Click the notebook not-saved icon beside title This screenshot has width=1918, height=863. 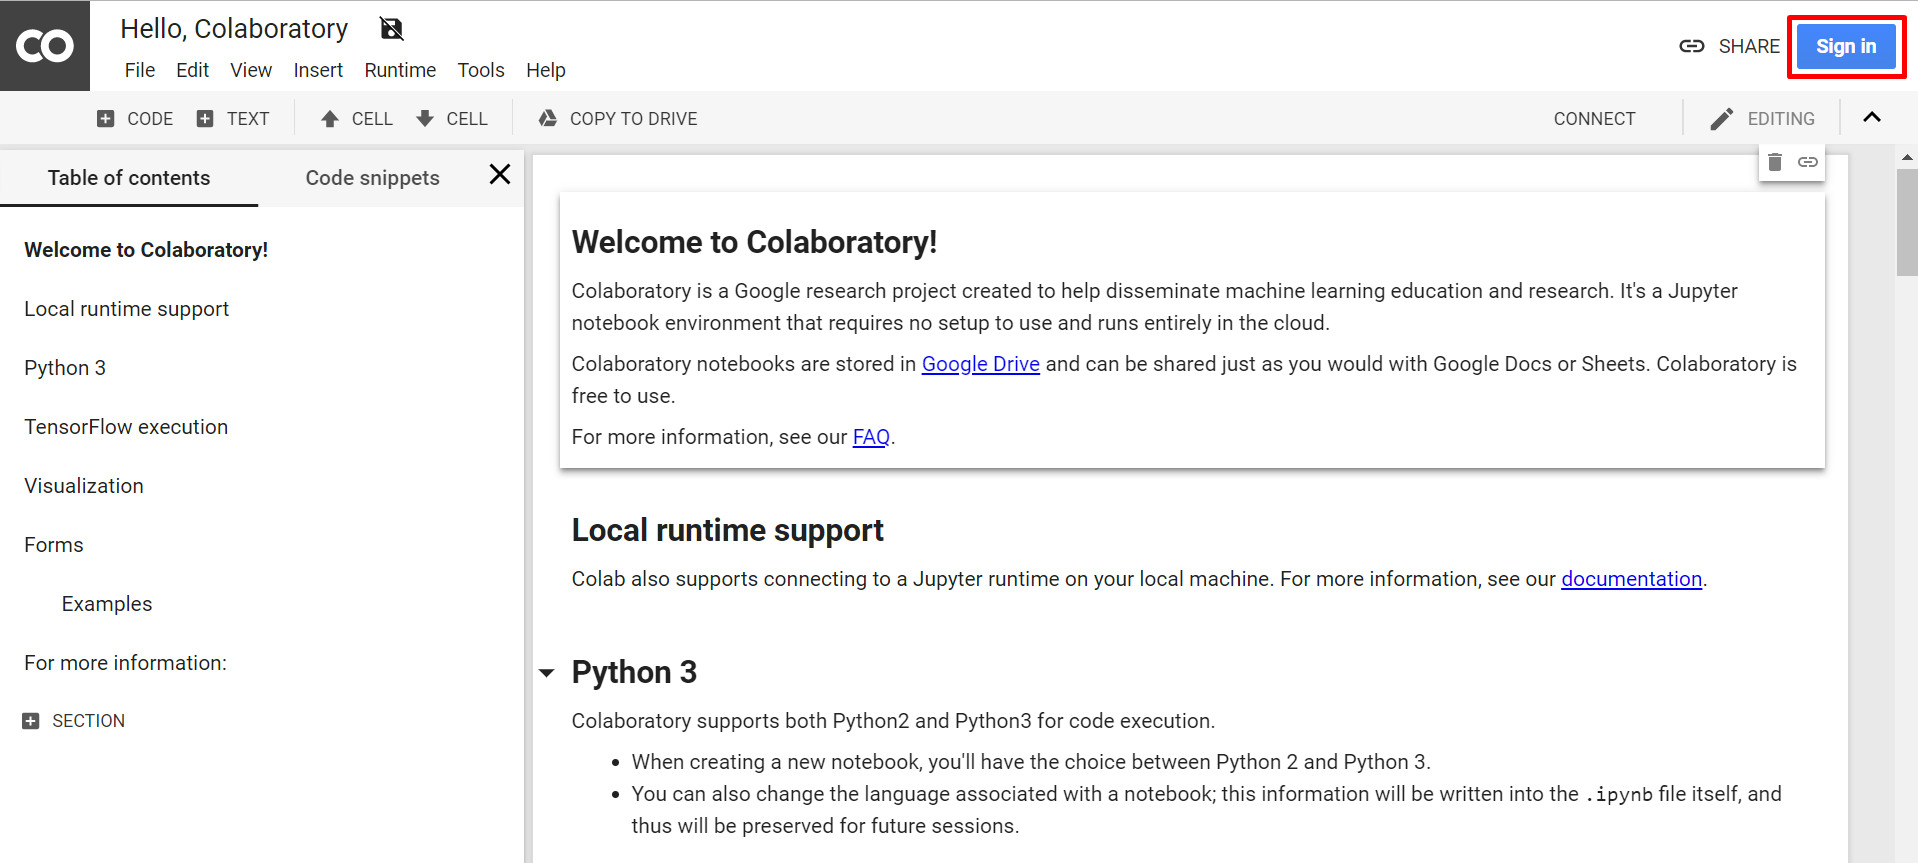(x=392, y=29)
